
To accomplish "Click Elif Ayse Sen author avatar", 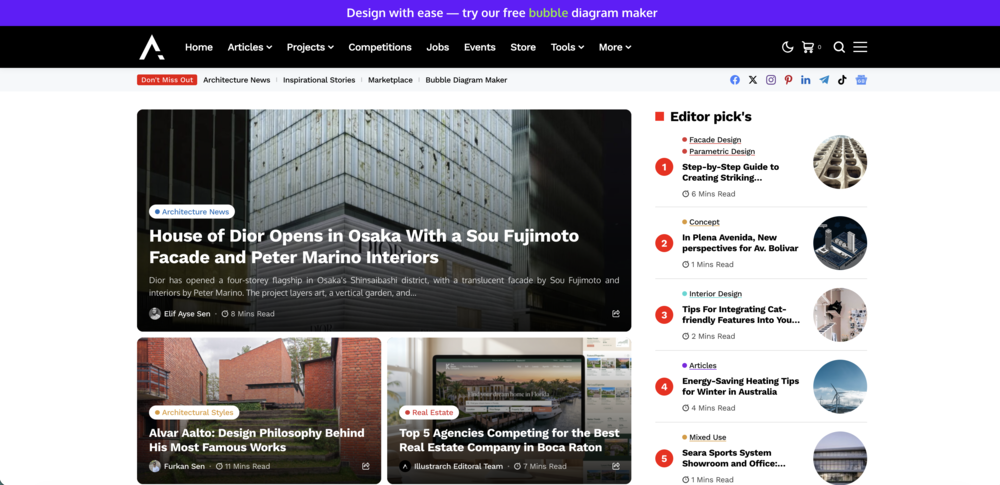I will [x=155, y=313].
